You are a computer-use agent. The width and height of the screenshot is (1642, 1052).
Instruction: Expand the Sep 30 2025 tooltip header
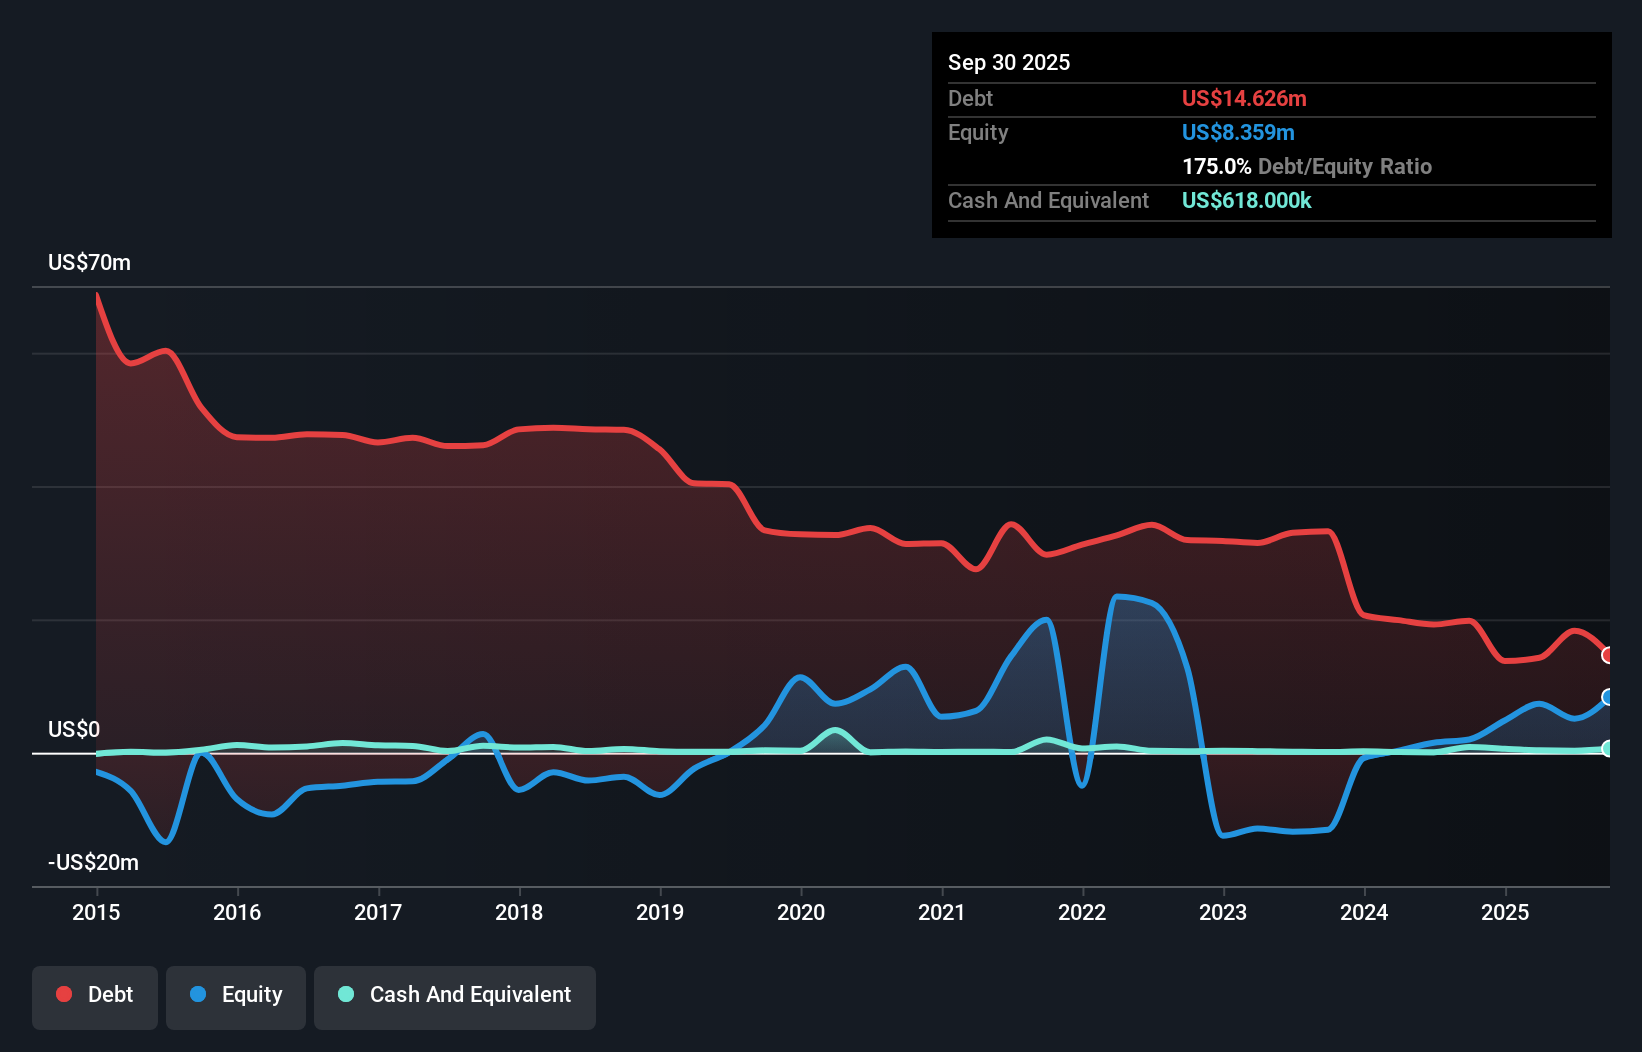tap(1009, 62)
